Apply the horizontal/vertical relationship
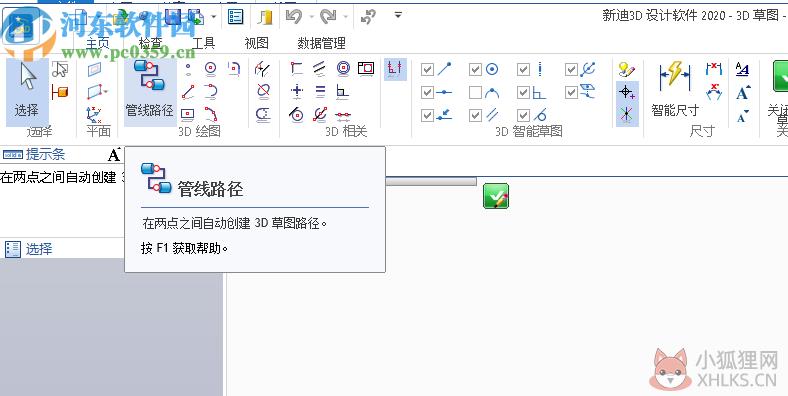The image size is (788, 396). coord(297,91)
